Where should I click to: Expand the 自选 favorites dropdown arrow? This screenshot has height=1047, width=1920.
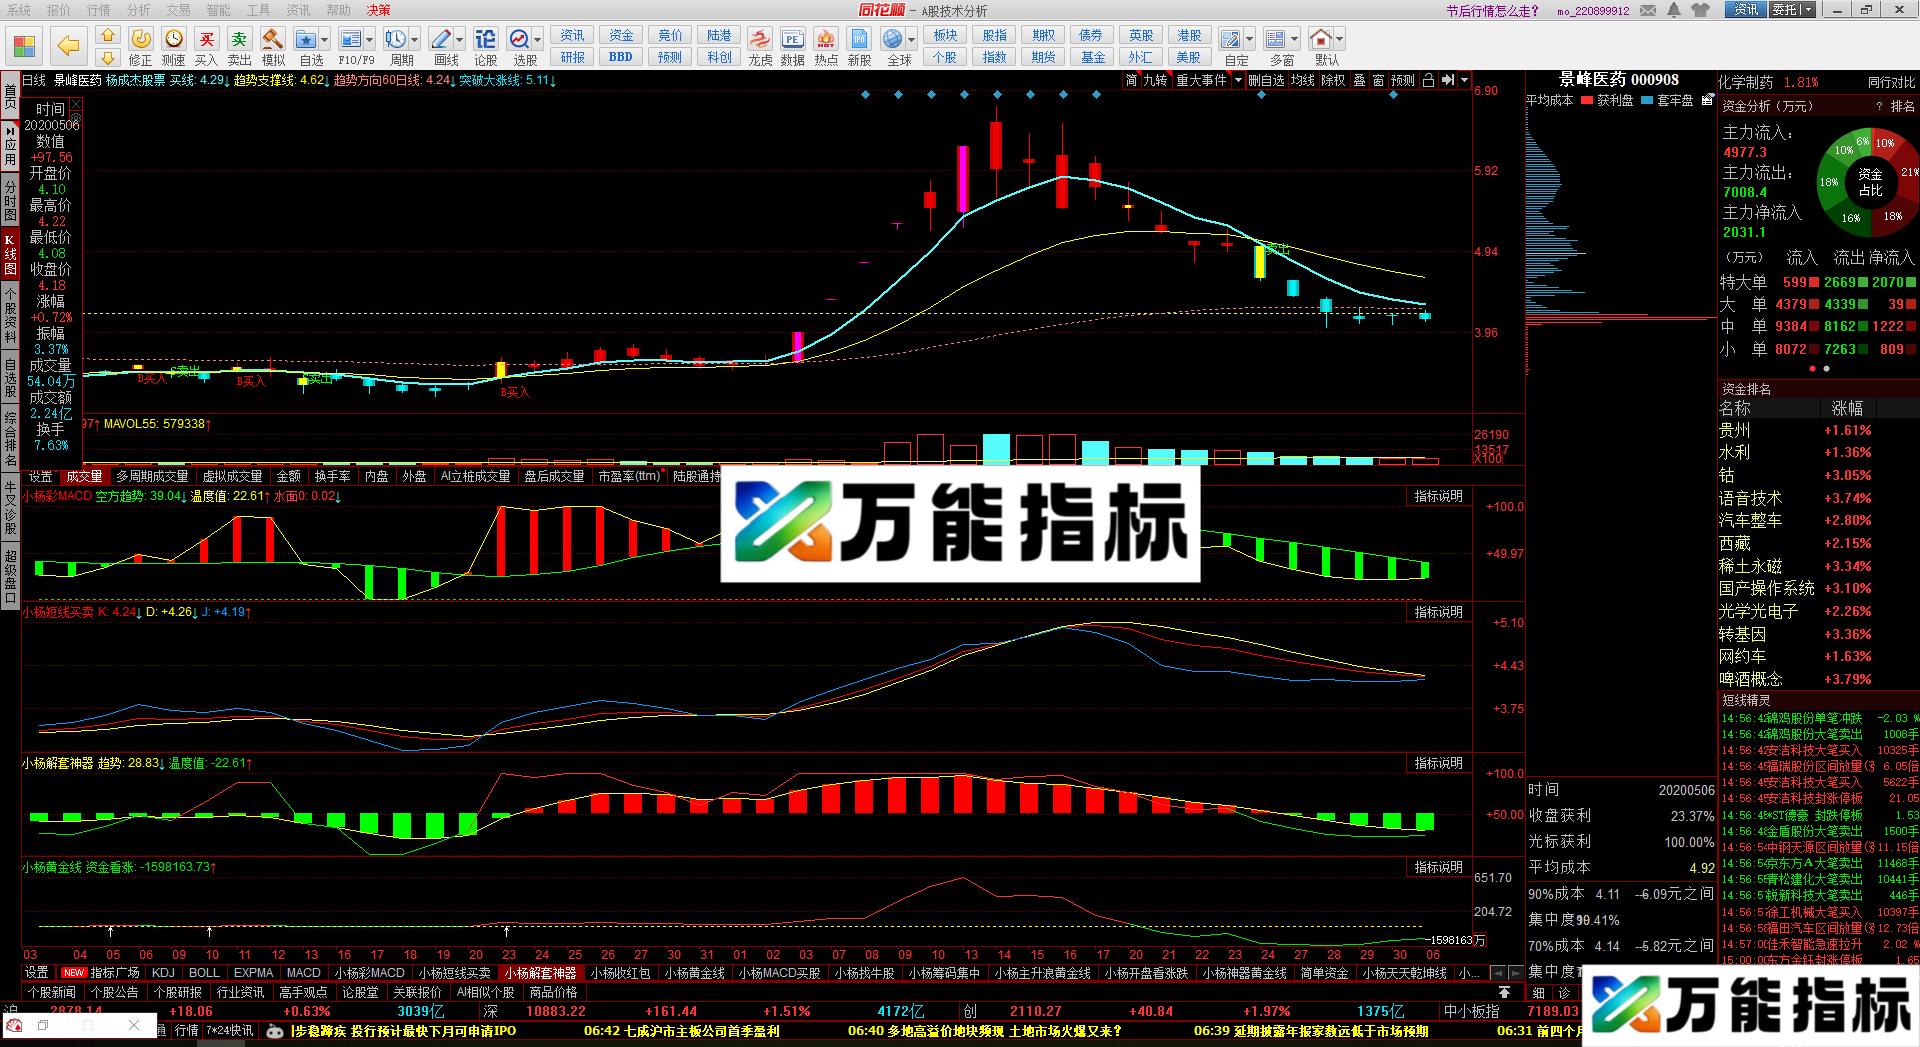(324, 39)
